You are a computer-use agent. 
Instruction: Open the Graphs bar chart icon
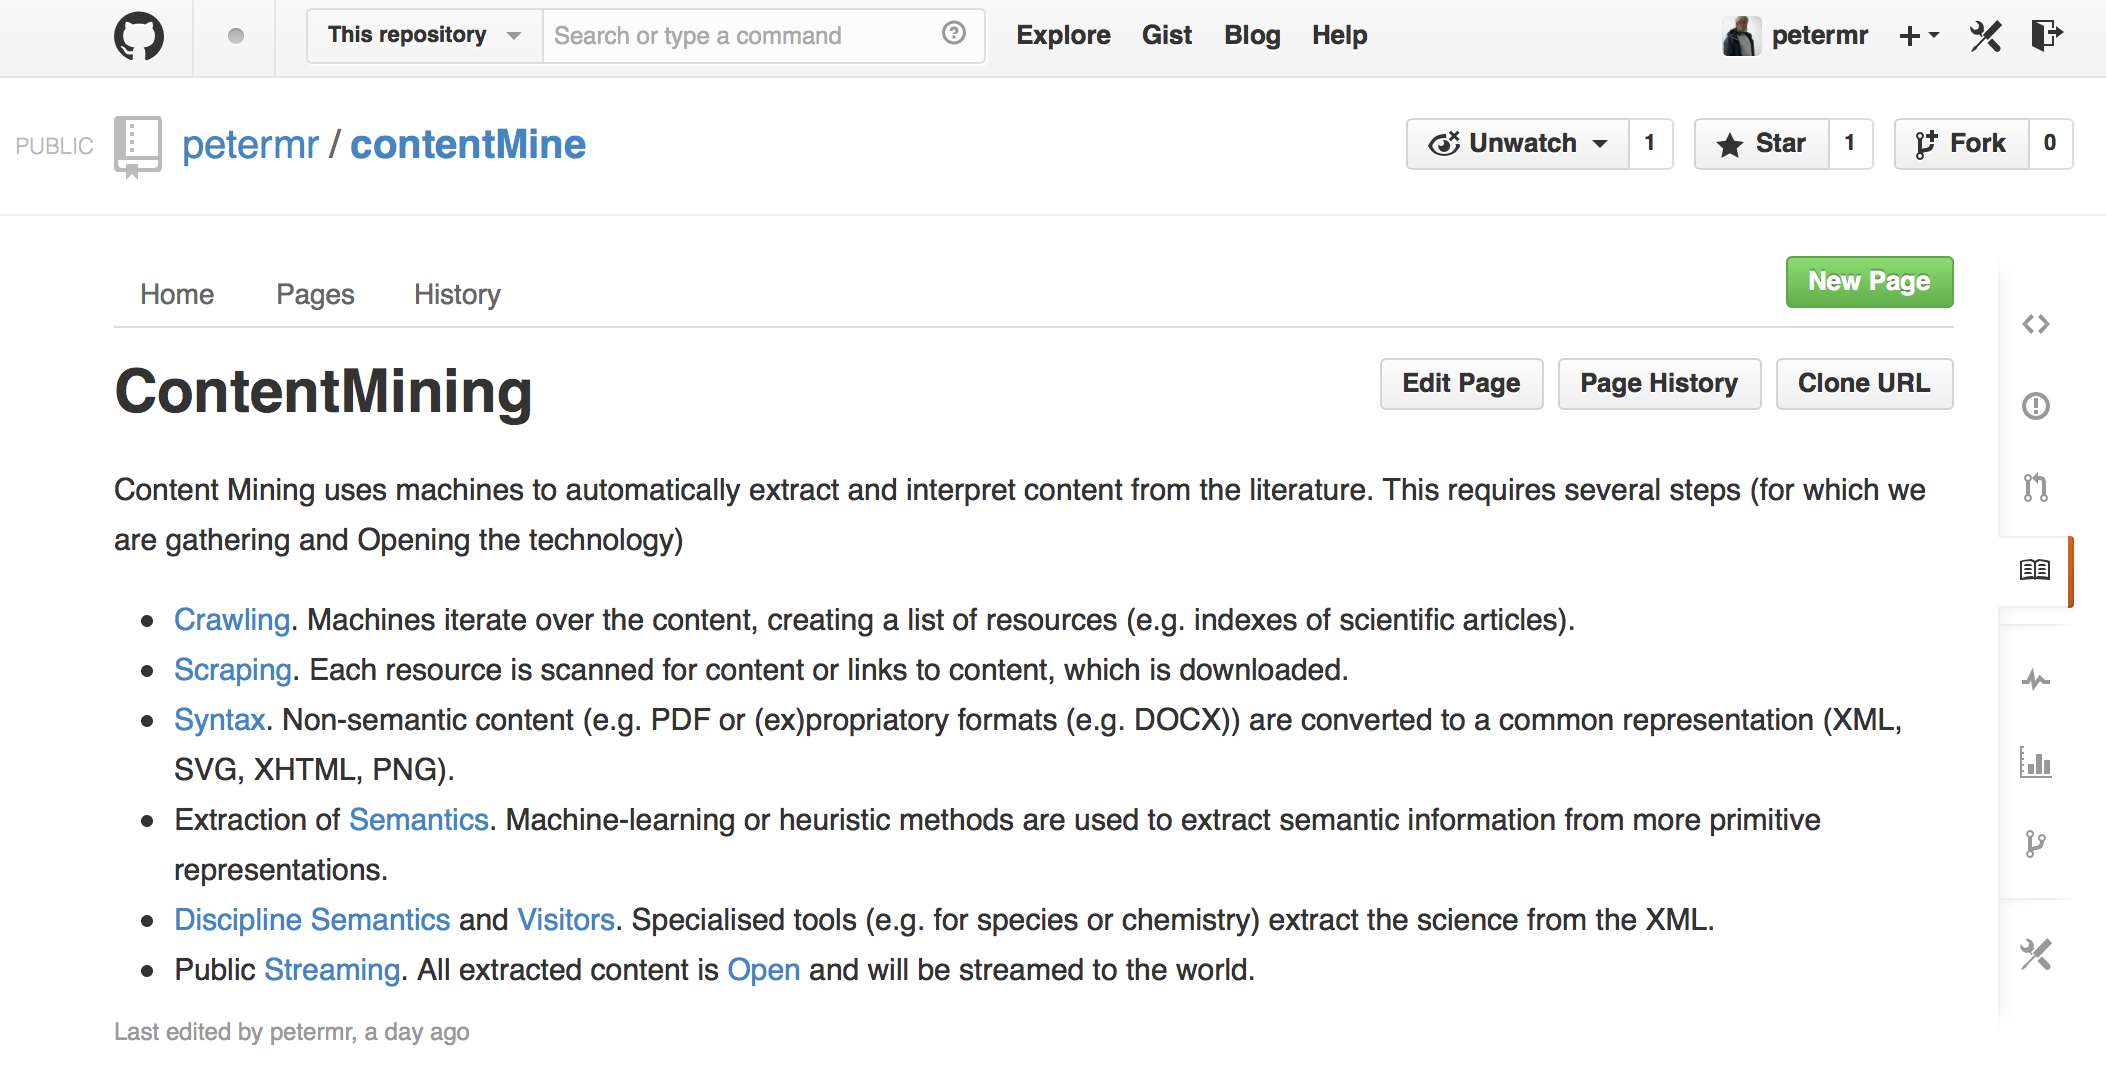(2035, 763)
